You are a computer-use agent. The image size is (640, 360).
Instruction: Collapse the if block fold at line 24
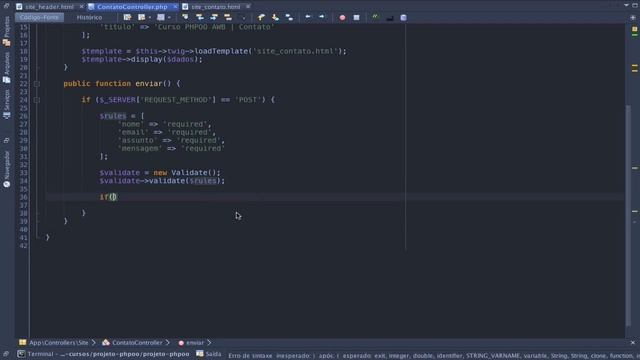(37, 100)
